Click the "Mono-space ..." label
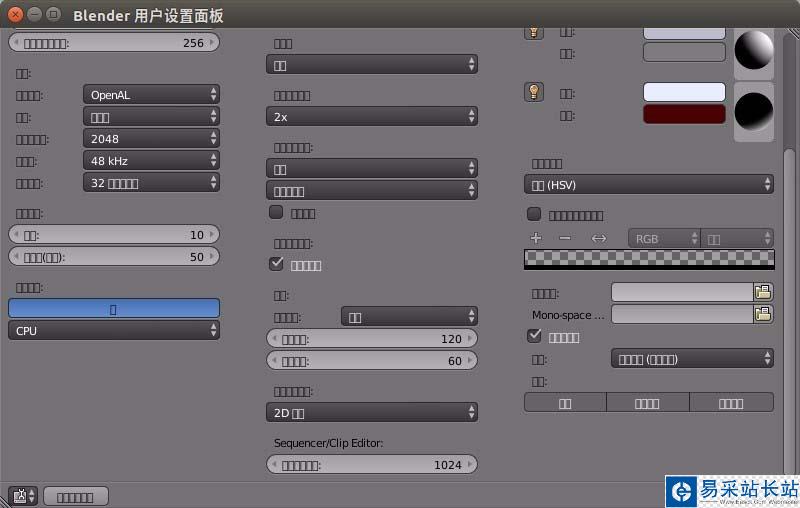Image resolution: width=800 pixels, height=508 pixels. coord(568,315)
